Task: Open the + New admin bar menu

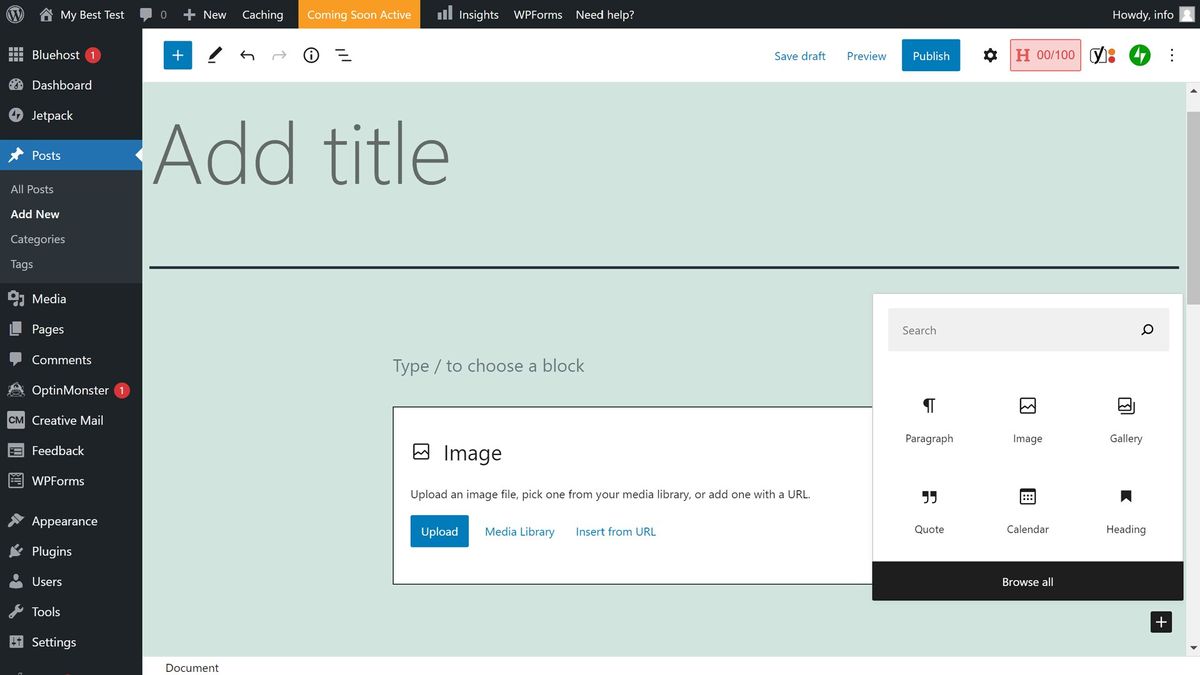Action: 205,14
